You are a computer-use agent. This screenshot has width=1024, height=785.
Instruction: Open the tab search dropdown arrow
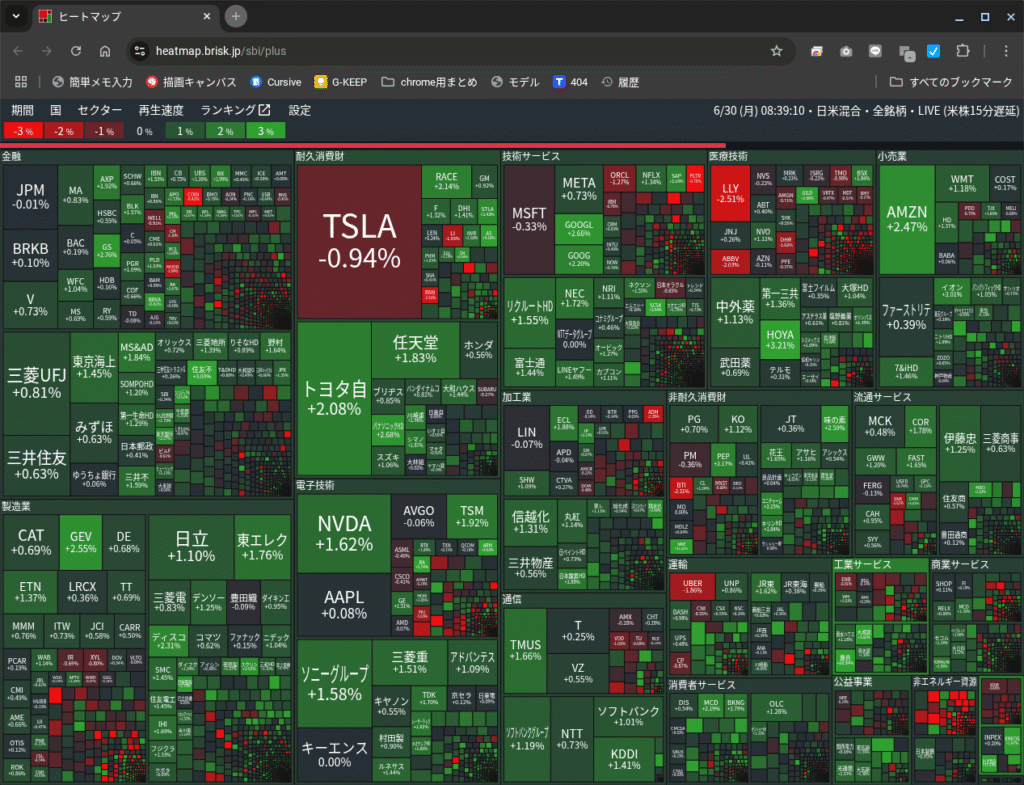16,16
